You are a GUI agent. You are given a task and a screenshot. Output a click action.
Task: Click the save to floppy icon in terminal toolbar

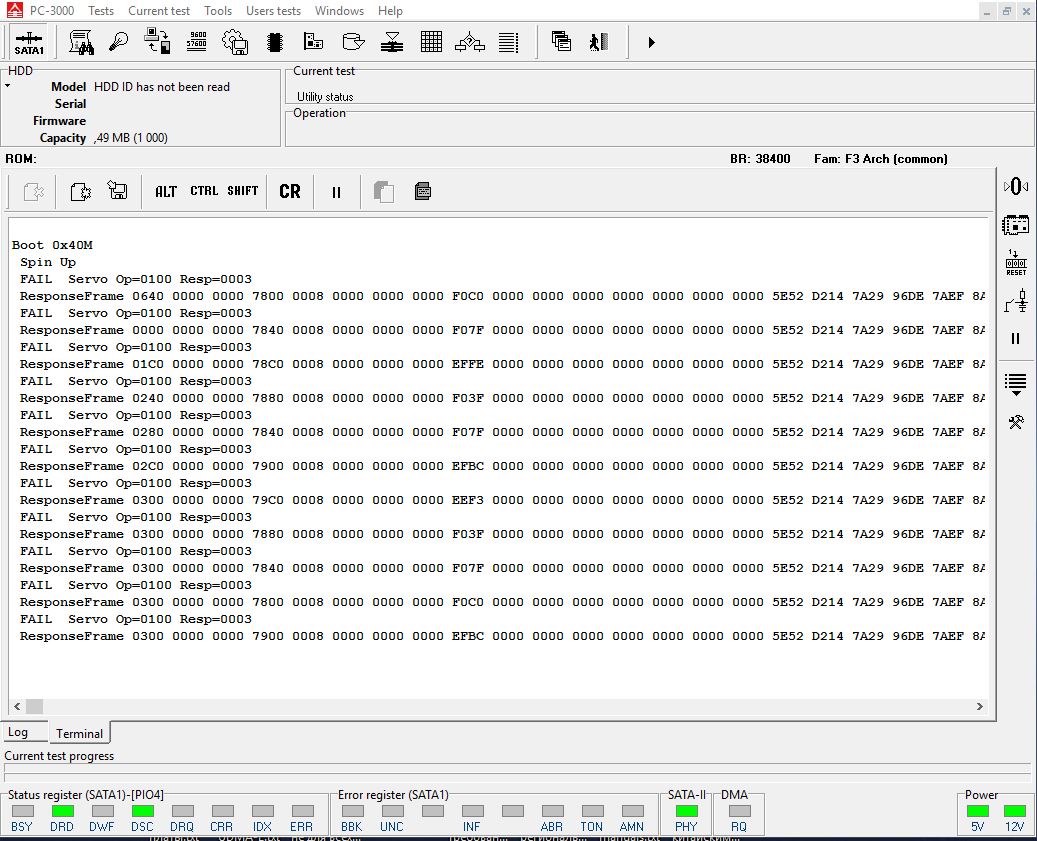tap(118, 191)
